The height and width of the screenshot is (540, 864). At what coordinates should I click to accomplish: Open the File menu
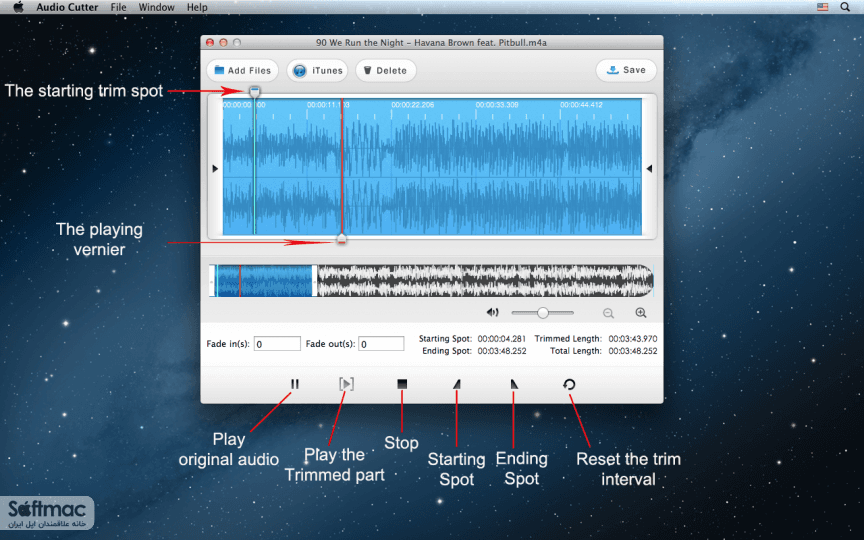pyautogui.click(x=118, y=7)
